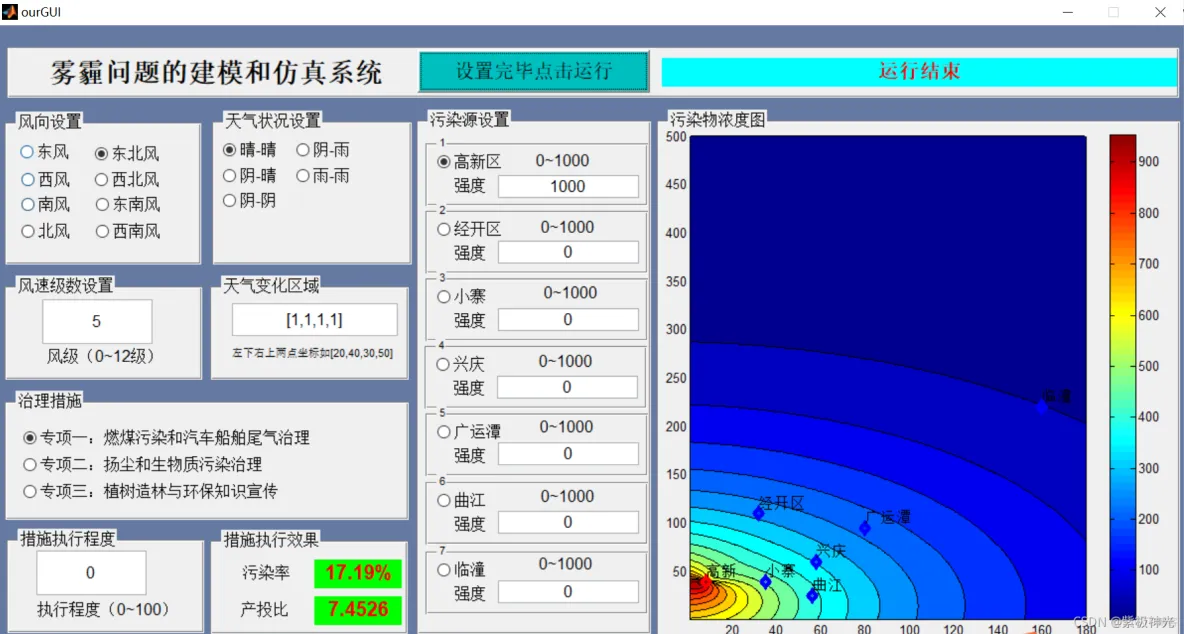1184x634 pixels.
Task: Minimize the ourGUI window
Action: pyautogui.click(x=1067, y=12)
